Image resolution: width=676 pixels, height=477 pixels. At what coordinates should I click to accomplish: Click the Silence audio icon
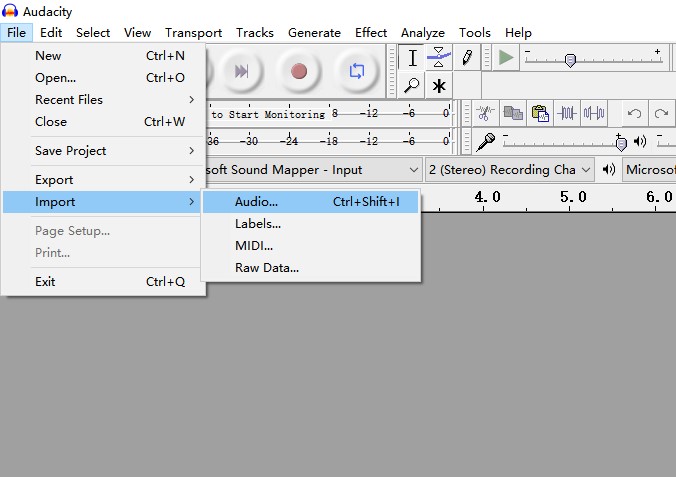594,113
